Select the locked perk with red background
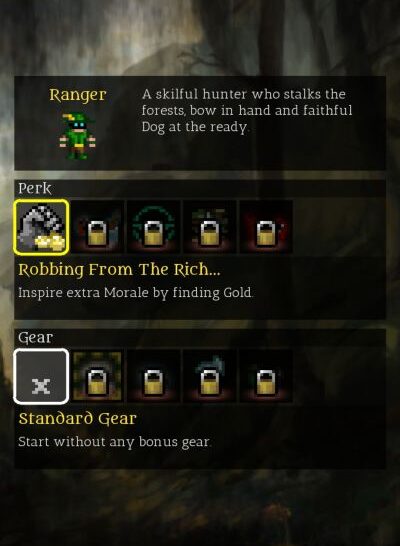Viewport: 400px width, 546px height. point(266,227)
